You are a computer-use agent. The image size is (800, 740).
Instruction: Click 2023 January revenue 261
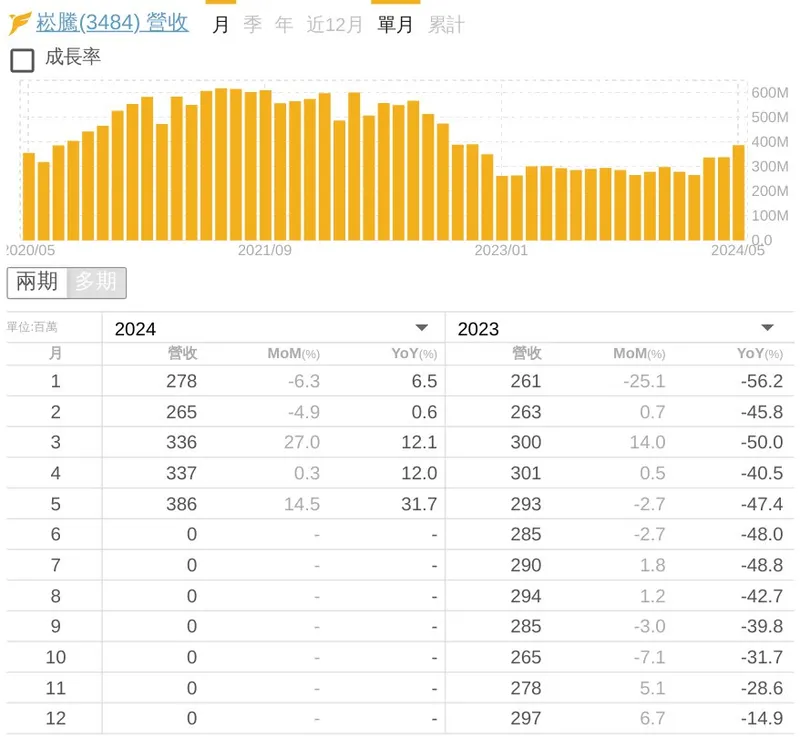tap(526, 381)
